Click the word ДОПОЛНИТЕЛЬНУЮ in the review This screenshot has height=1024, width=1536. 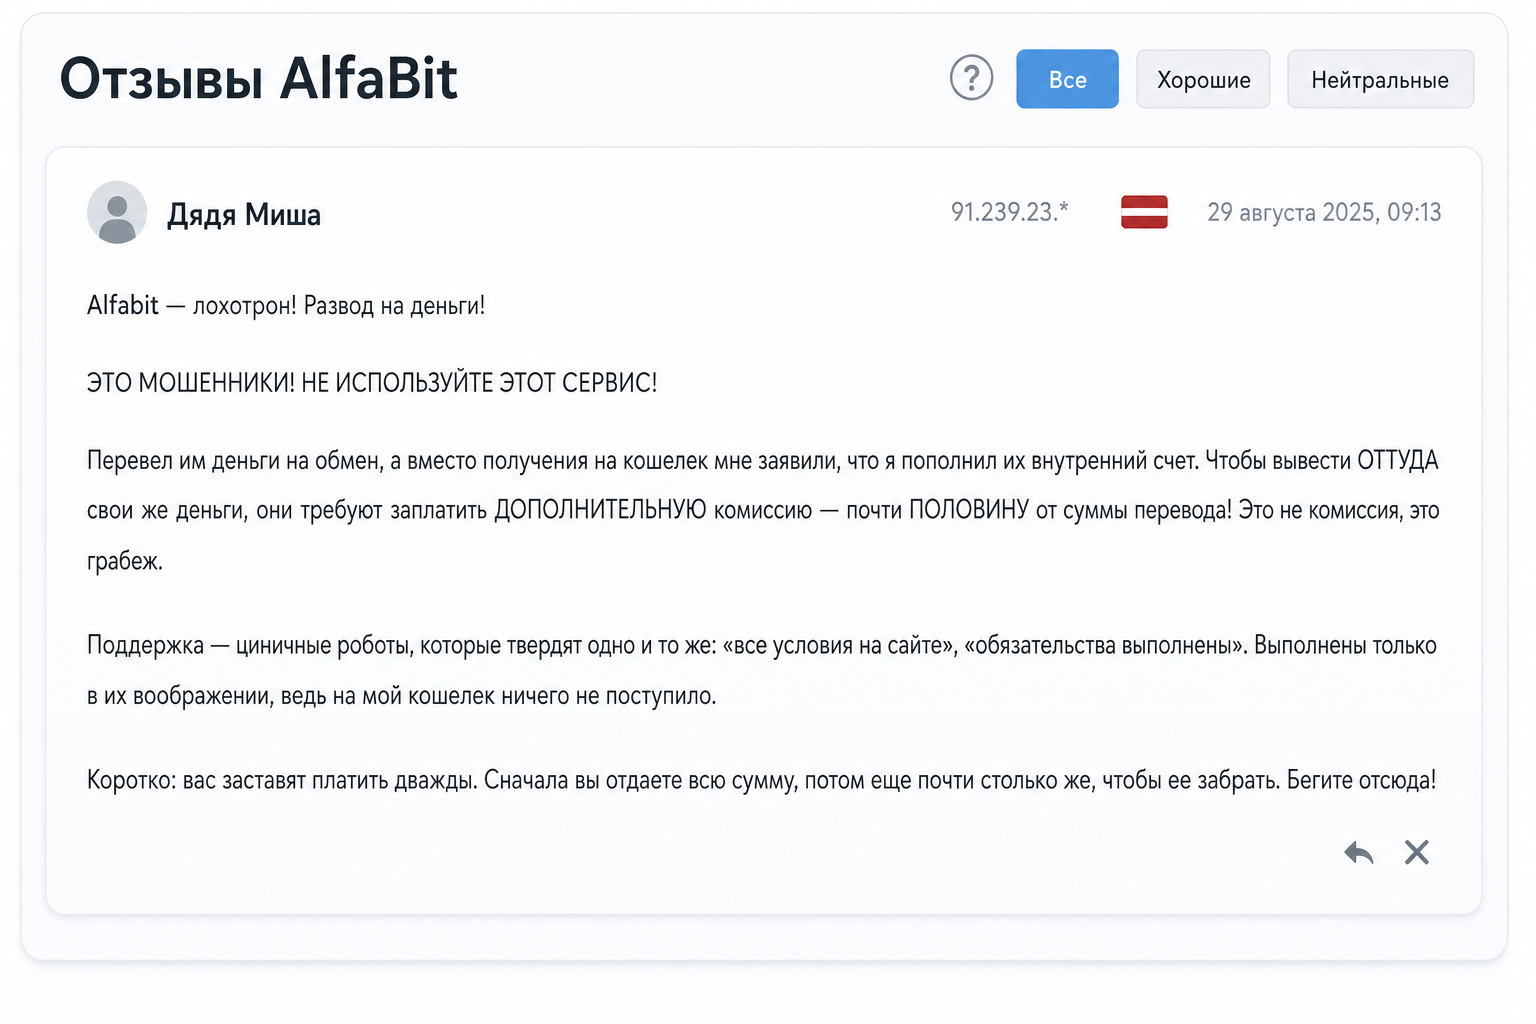pos(600,510)
